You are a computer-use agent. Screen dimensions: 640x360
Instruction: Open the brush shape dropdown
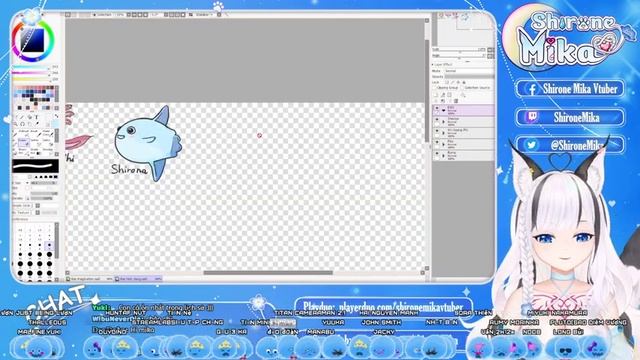coord(22,206)
